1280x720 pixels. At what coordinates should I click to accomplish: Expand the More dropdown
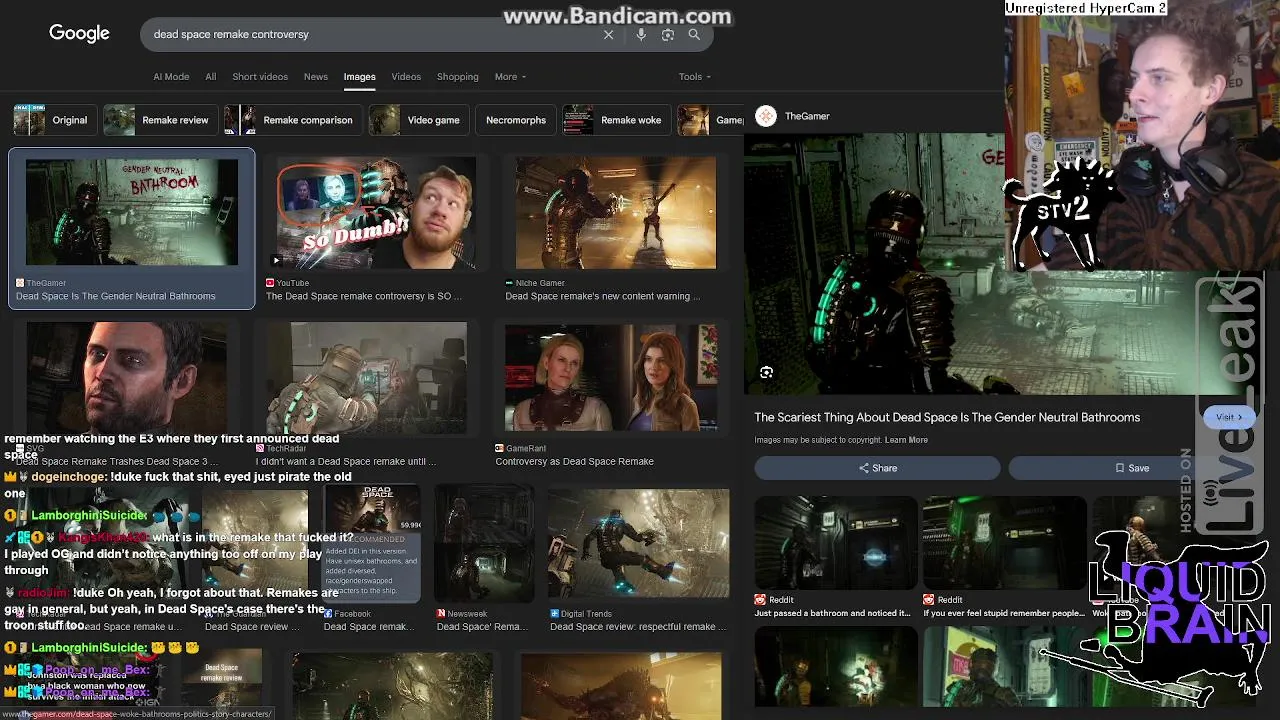tap(510, 77)
